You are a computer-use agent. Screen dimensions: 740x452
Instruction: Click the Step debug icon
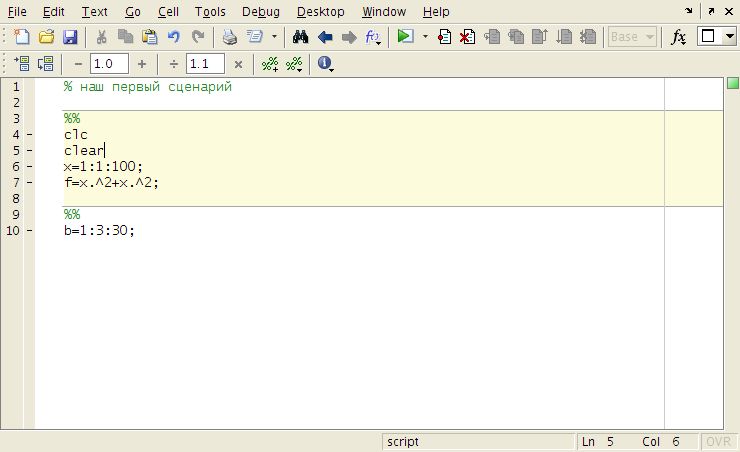492,36
